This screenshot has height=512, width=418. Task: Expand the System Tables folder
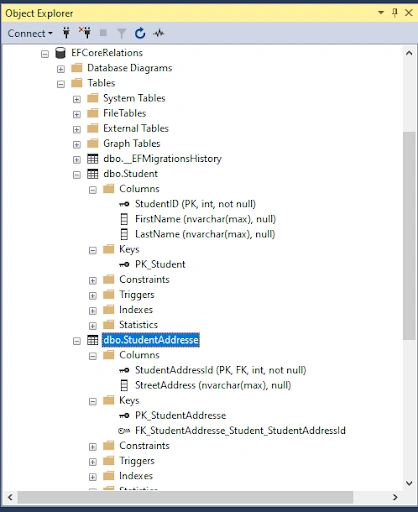pyautogui.click(x=77, y=99)
